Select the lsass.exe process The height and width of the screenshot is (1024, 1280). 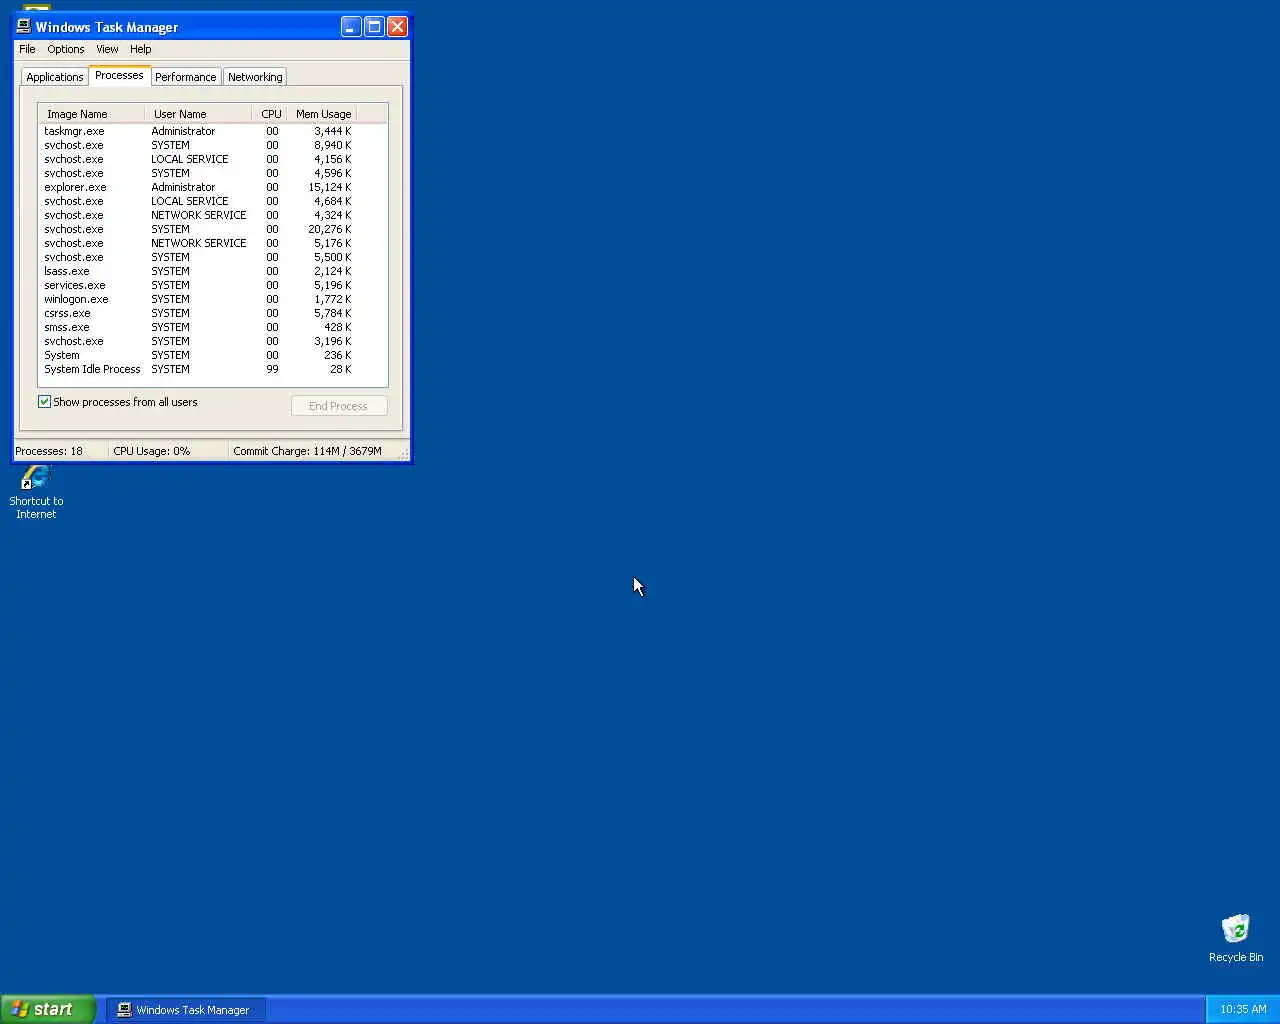[198, 271]
